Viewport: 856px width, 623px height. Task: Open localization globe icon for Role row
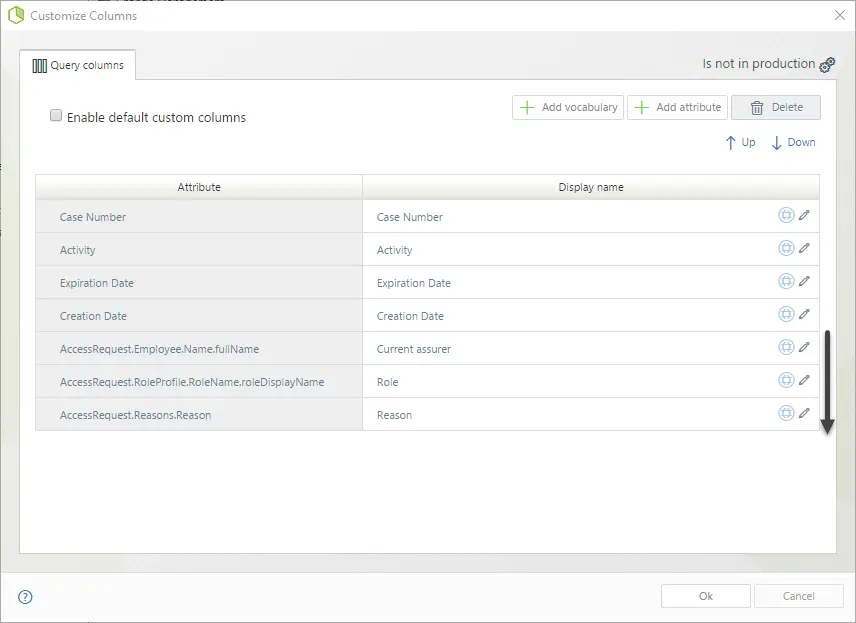point(786,380)
